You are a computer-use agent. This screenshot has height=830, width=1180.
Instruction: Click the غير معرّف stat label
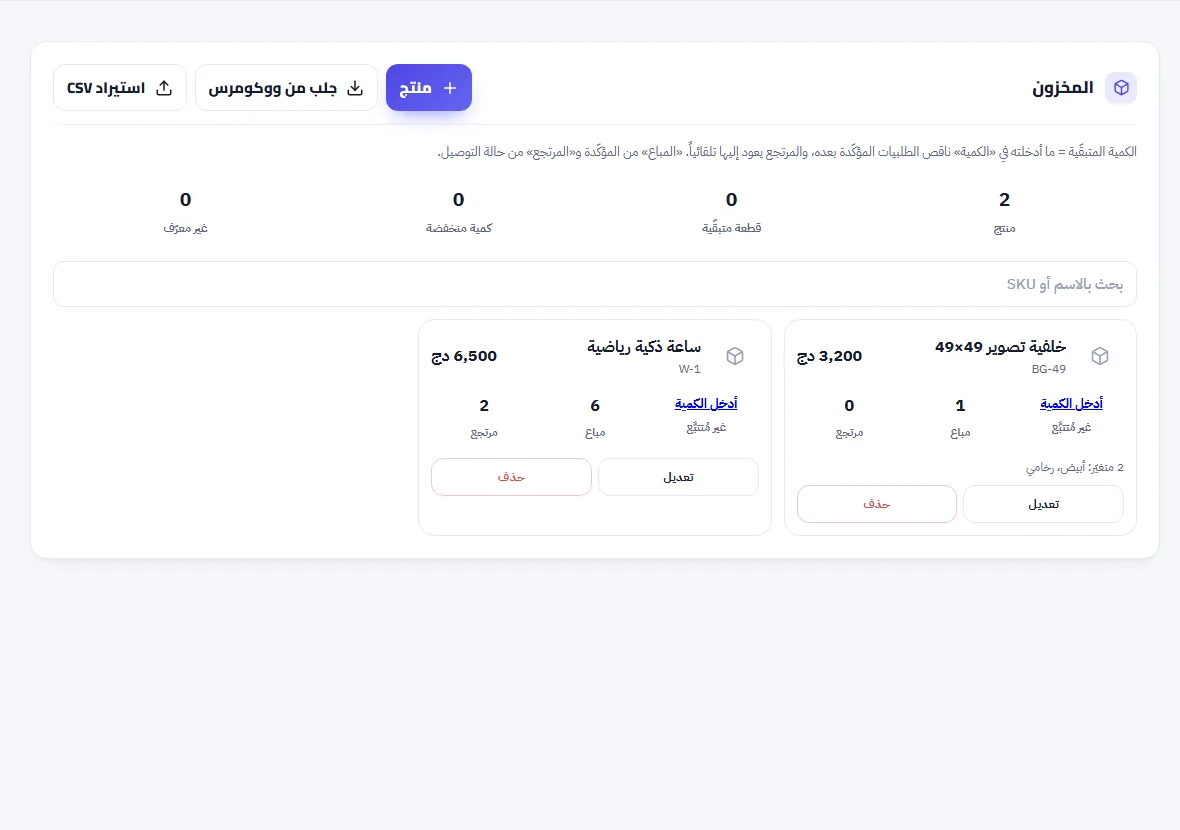point(186,228)
